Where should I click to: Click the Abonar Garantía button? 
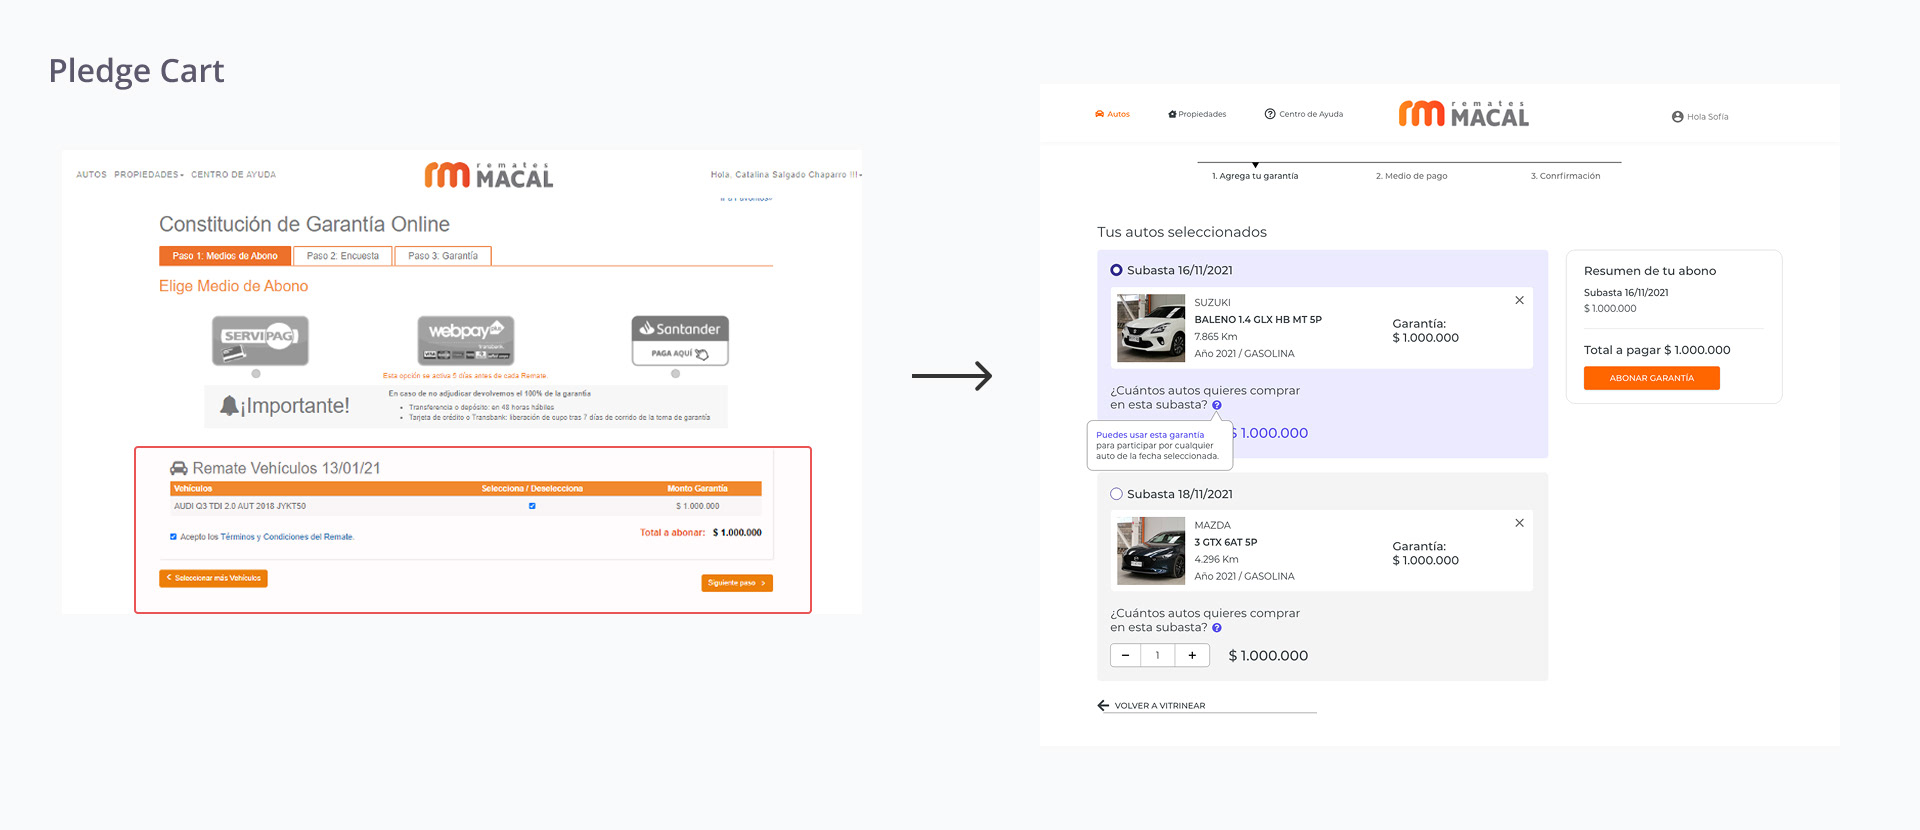click(1651, 378)
